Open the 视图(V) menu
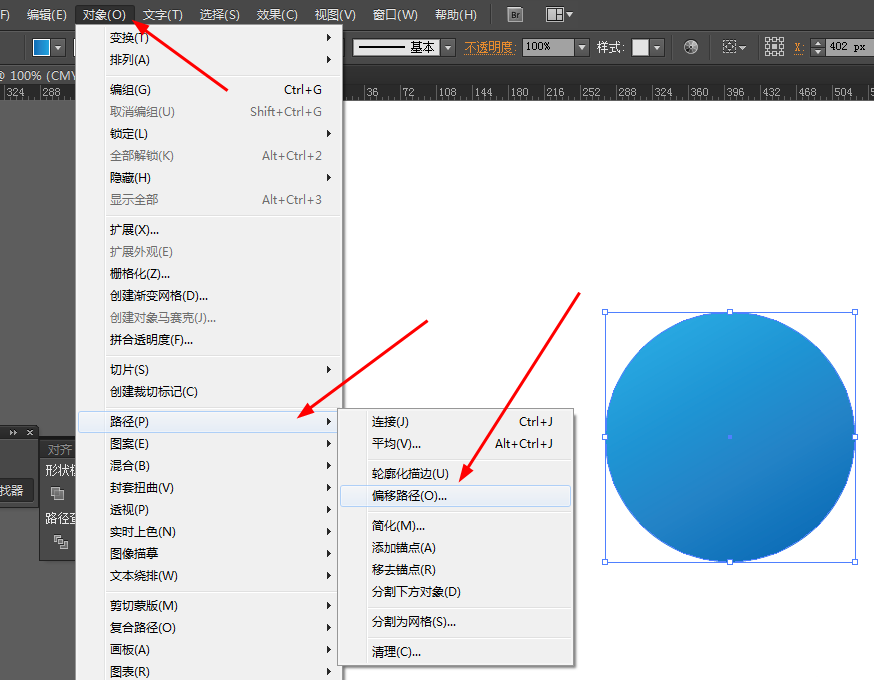 [335, 14]
